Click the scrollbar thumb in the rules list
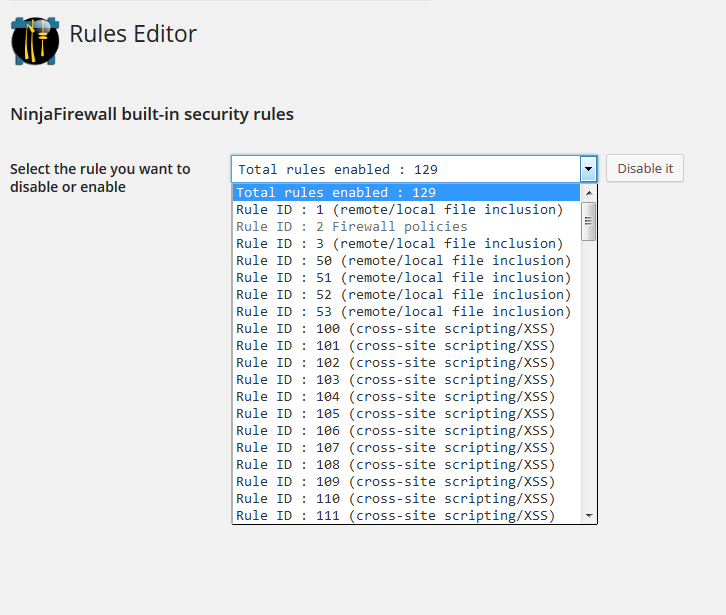The image size is (726, 615). click(x=588, y=221)
